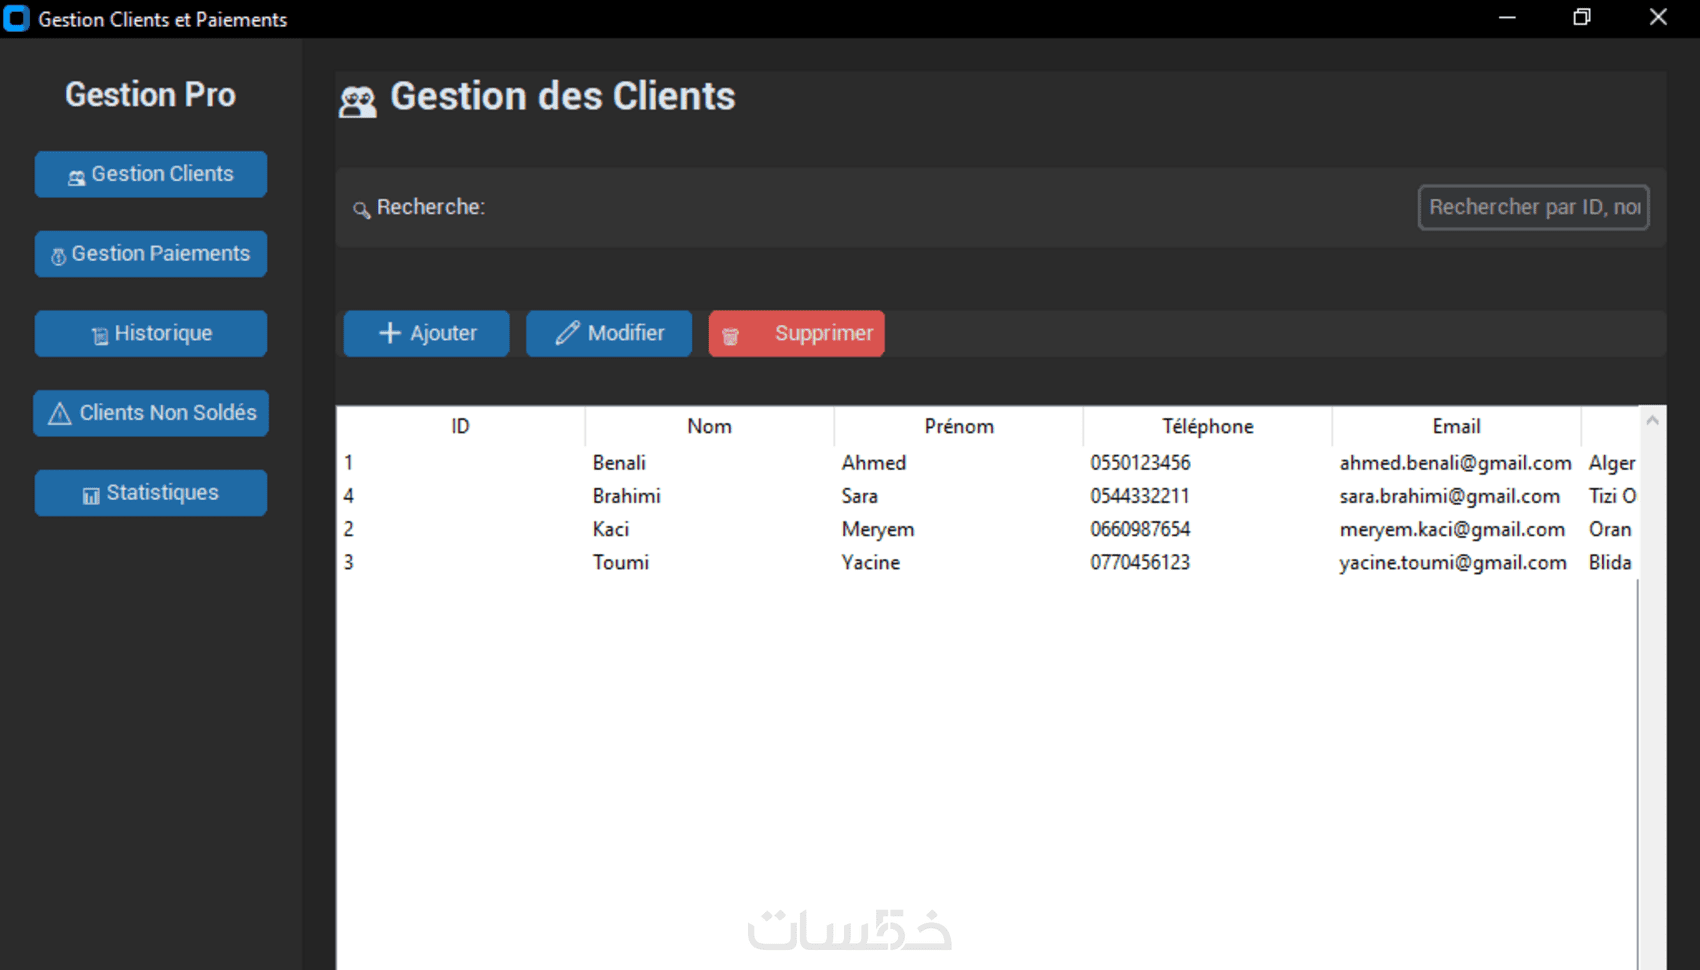Click phone number 0770456123
Image resolution: width=1700 pixels, height=970 pixels.
[x=1140, y=562]
